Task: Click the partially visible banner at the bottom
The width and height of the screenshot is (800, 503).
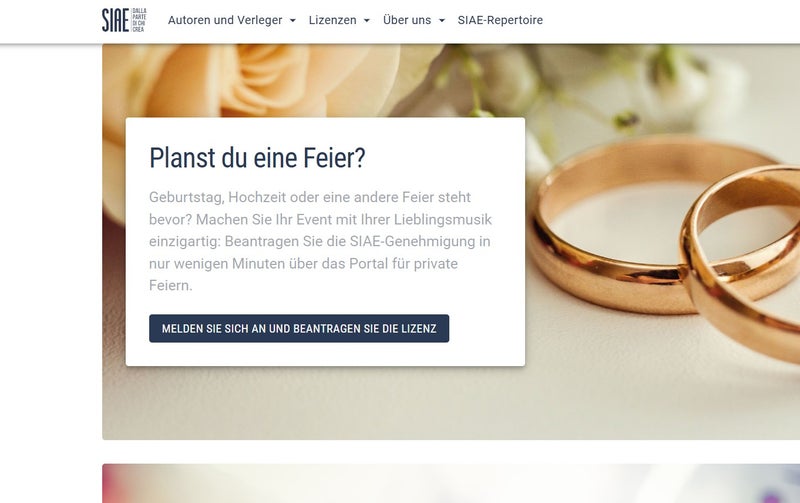Action: (x=451, y=483)
